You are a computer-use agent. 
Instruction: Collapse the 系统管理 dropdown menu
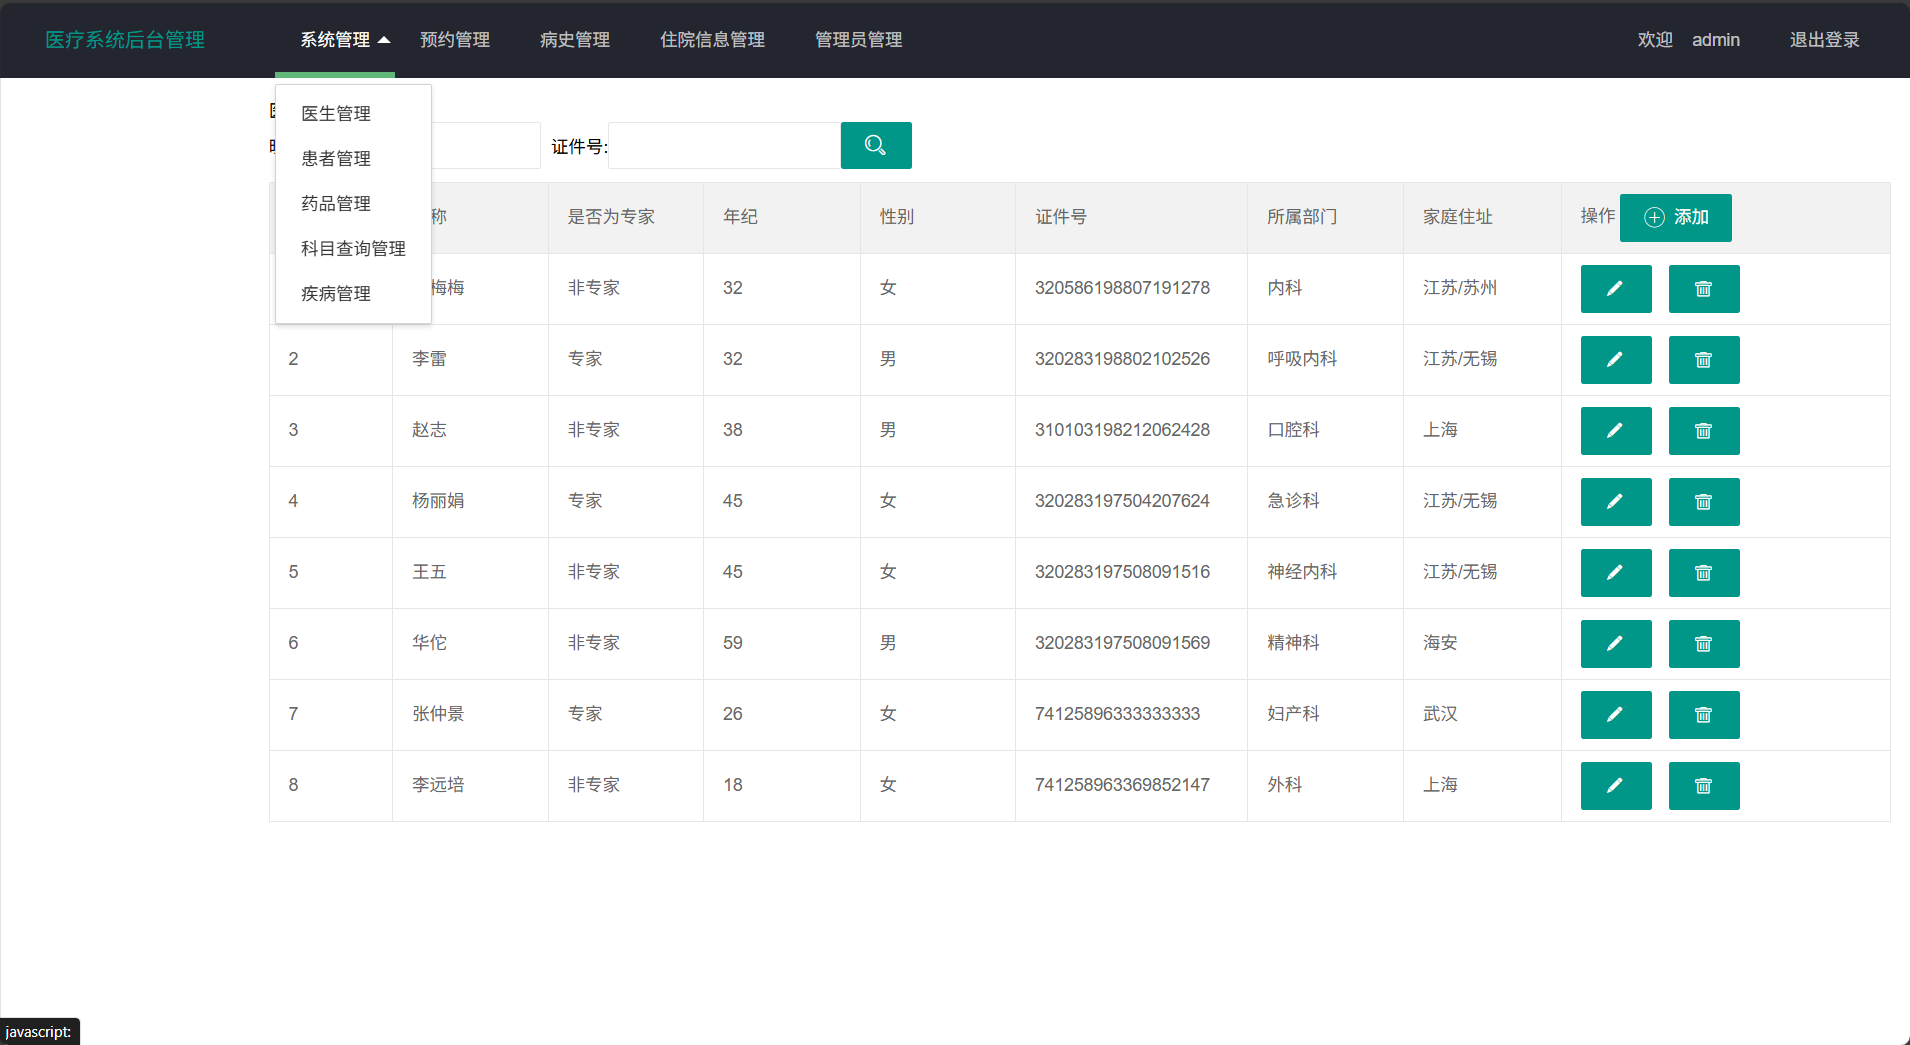pyautogui.click(x=344, y=40)
